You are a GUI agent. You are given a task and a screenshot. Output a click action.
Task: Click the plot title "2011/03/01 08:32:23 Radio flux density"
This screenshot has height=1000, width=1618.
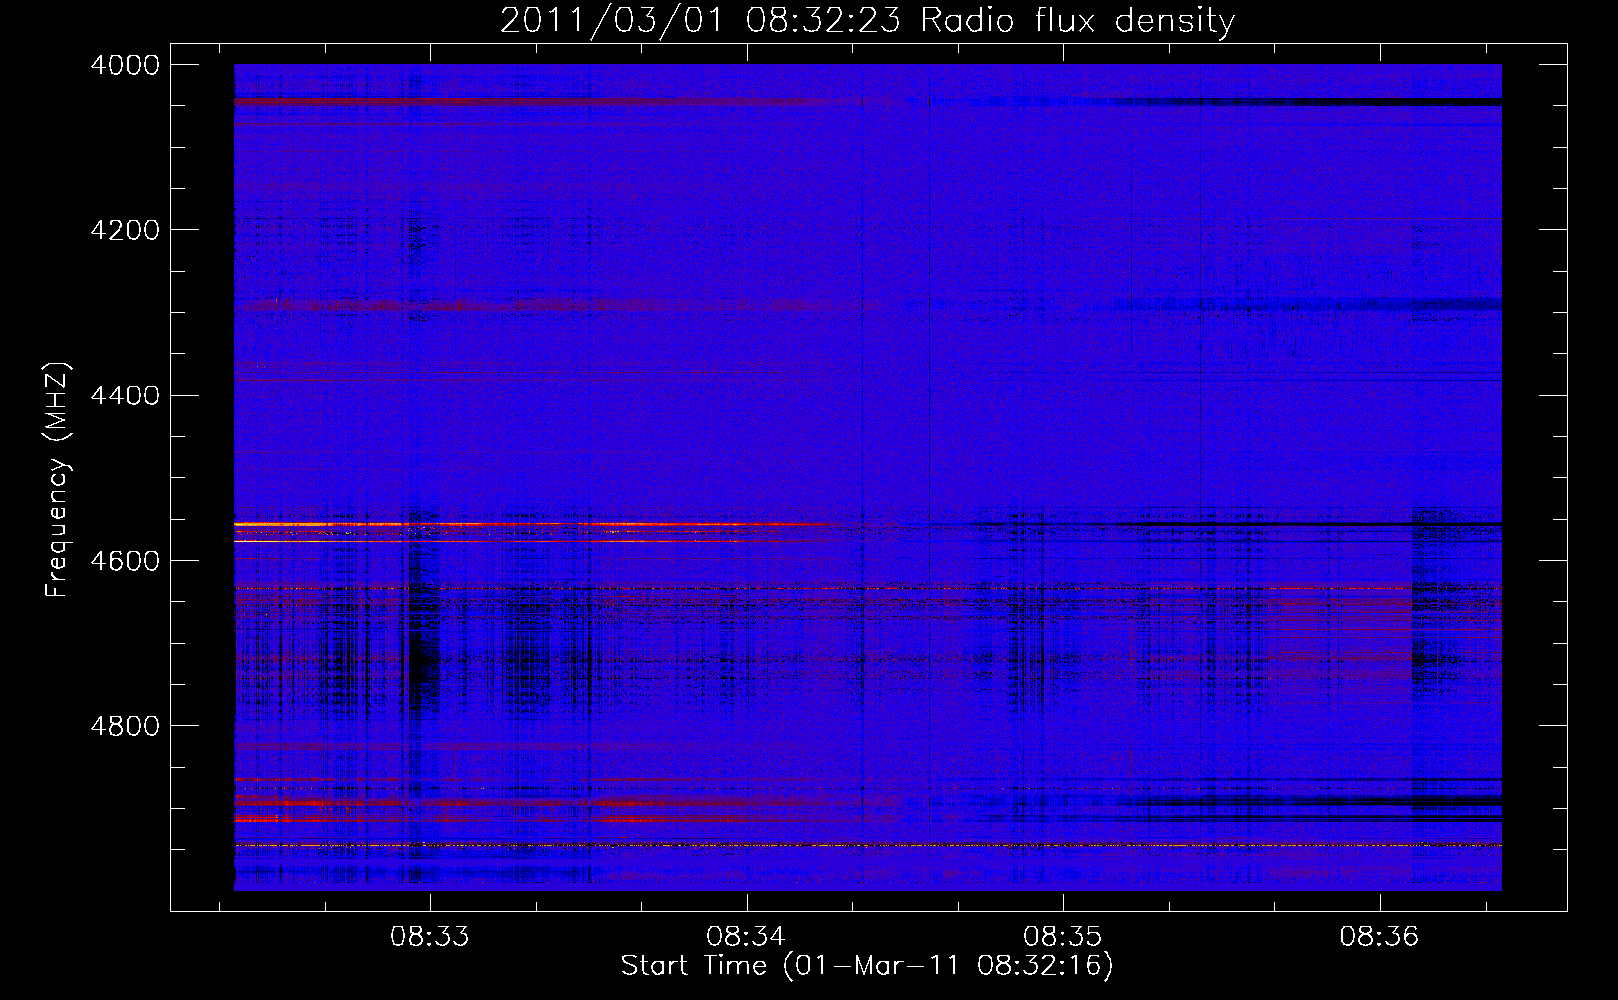tap(867, 21)
